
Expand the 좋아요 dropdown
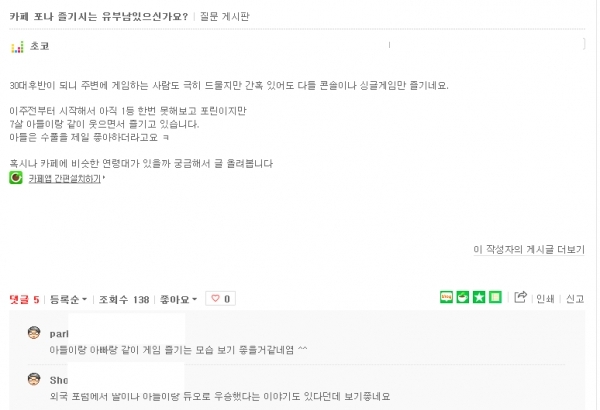pyautogui.click(x=178, y=299)
